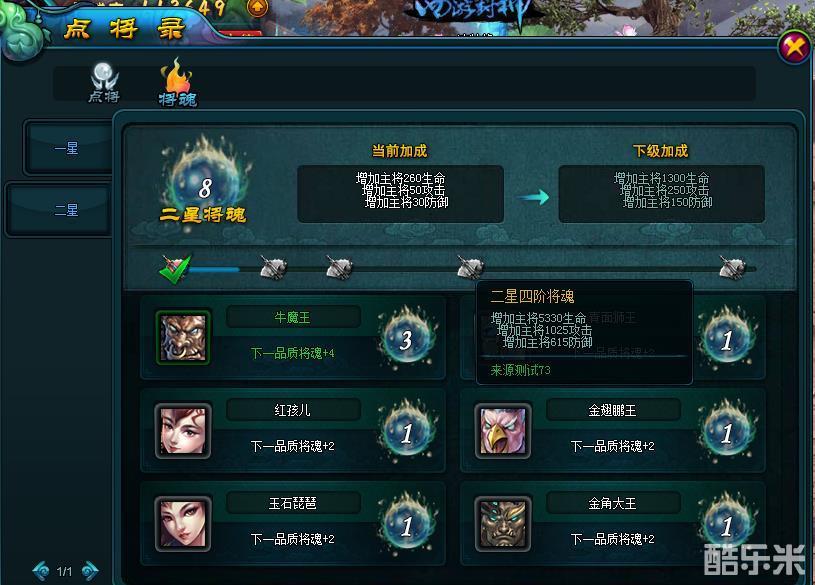Select the 一星 category on left sidebar
The image size is (815, 585).
click(x=67, y=148)
